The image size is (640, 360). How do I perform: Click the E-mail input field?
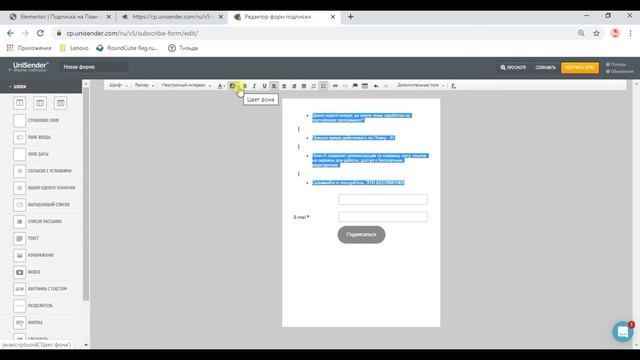(x=383, y=217)
